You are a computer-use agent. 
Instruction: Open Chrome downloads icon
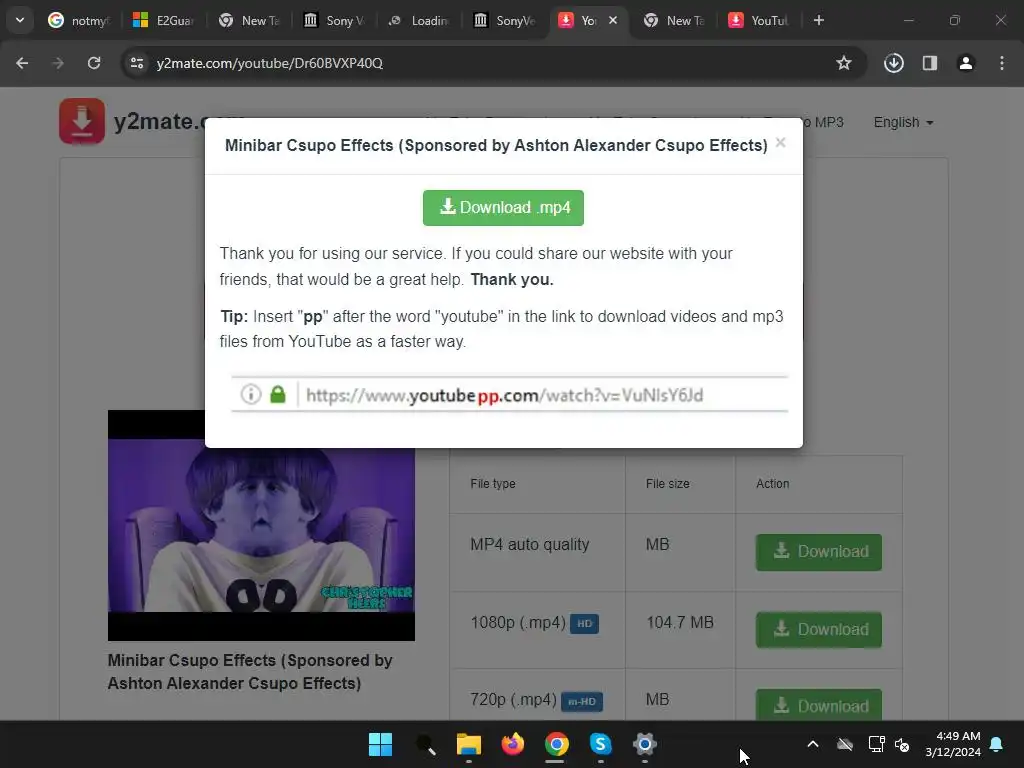point(893,63)
